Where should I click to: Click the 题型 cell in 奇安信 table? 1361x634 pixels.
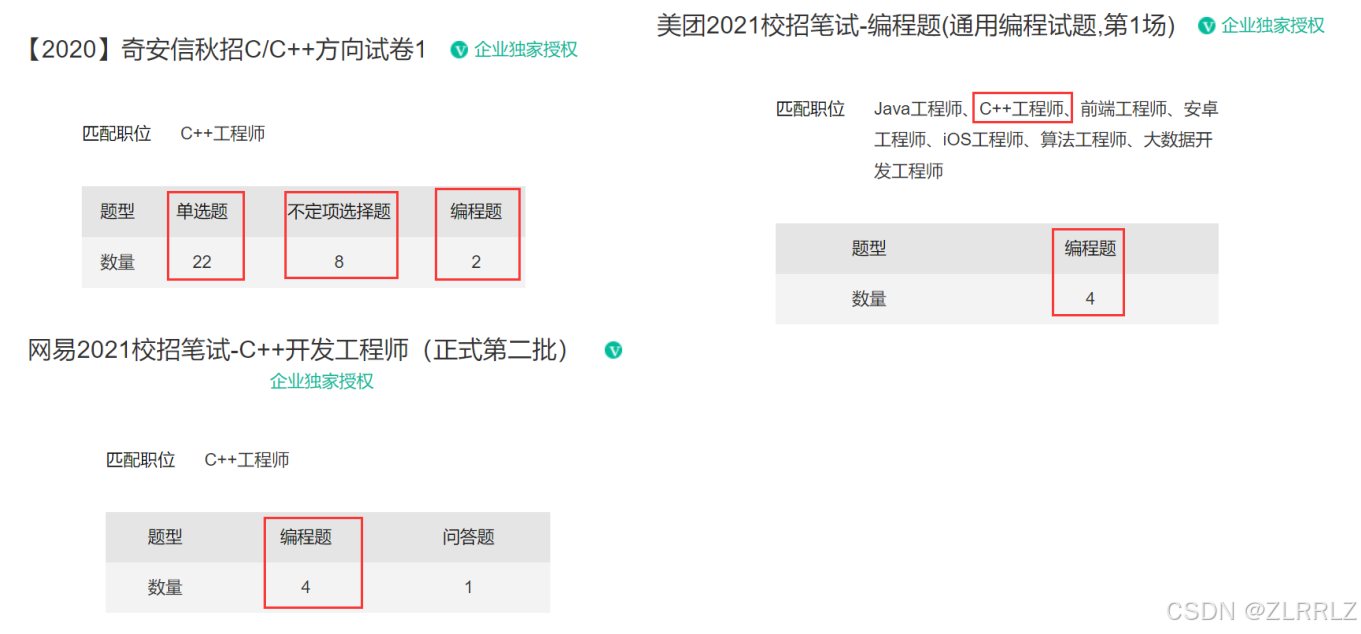tap(117, 211)
